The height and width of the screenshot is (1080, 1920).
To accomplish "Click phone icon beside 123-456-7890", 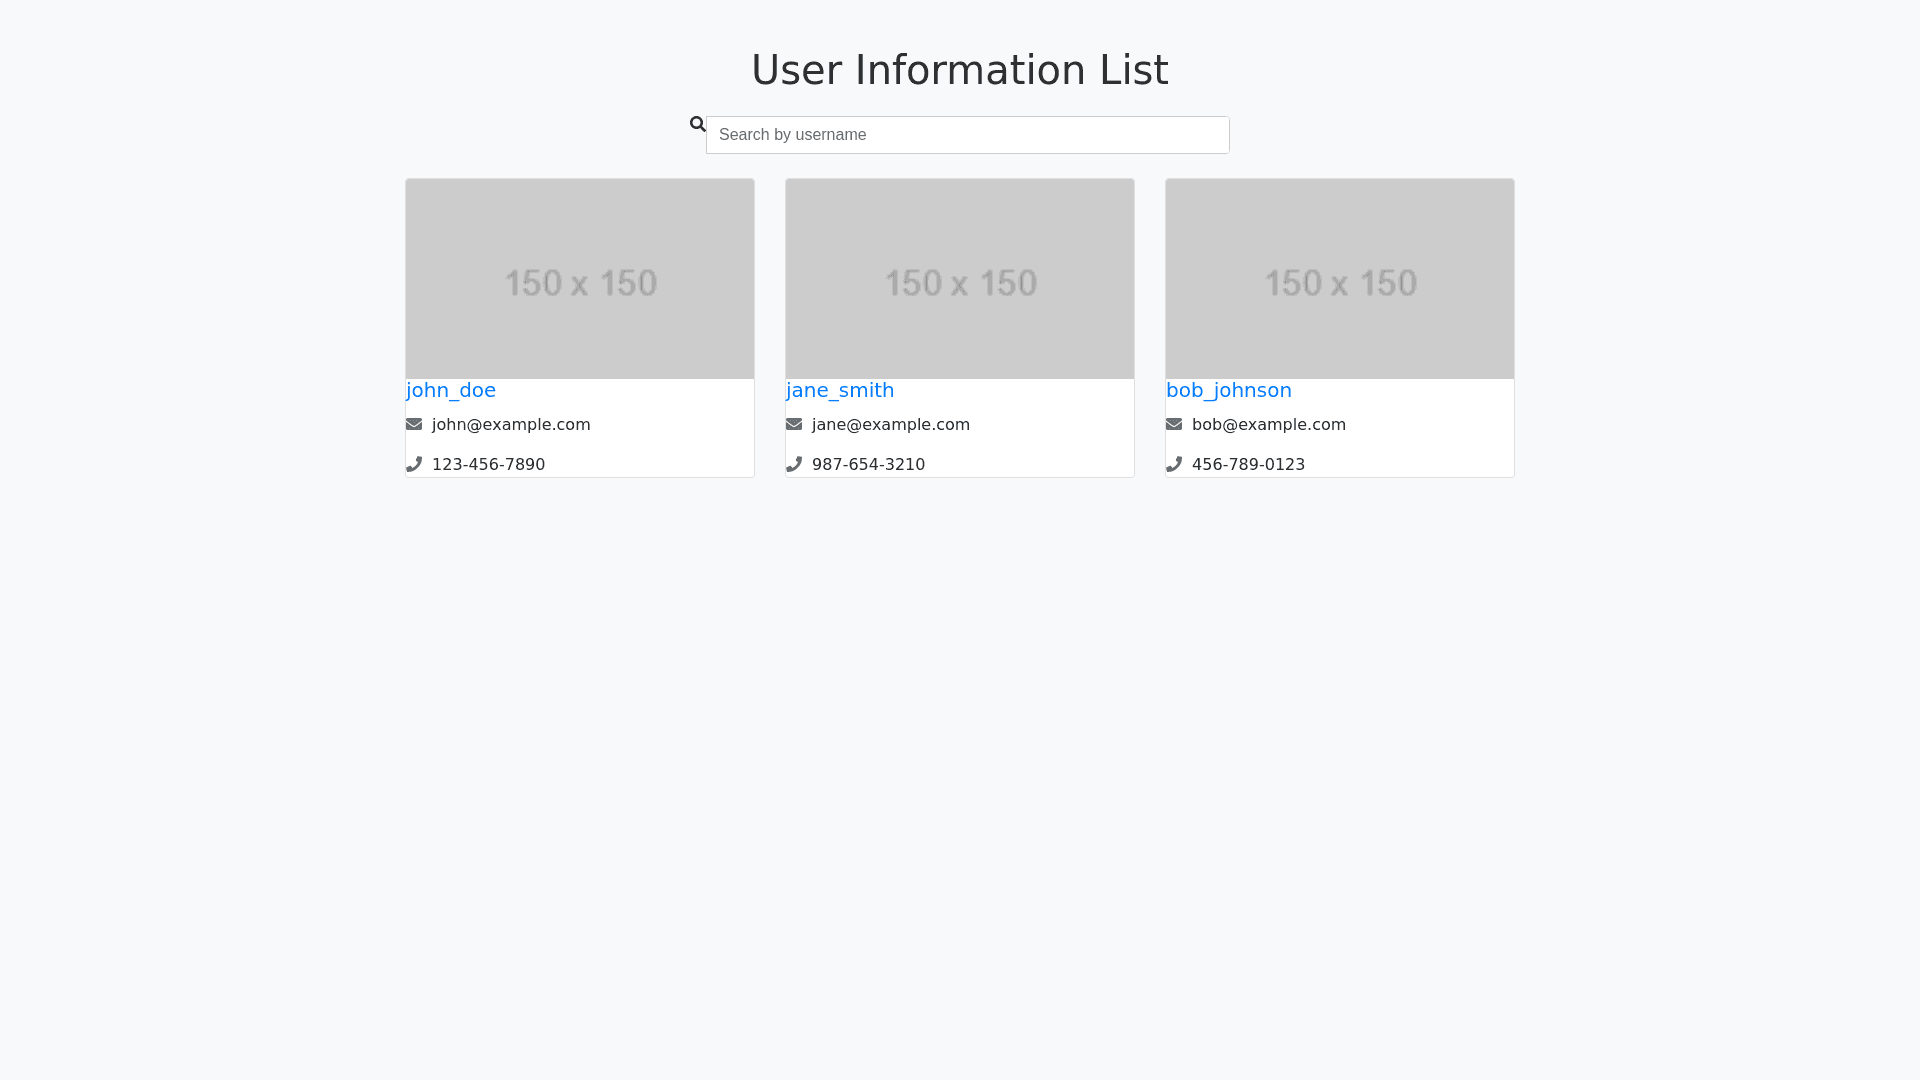I will tap(414, 464).
